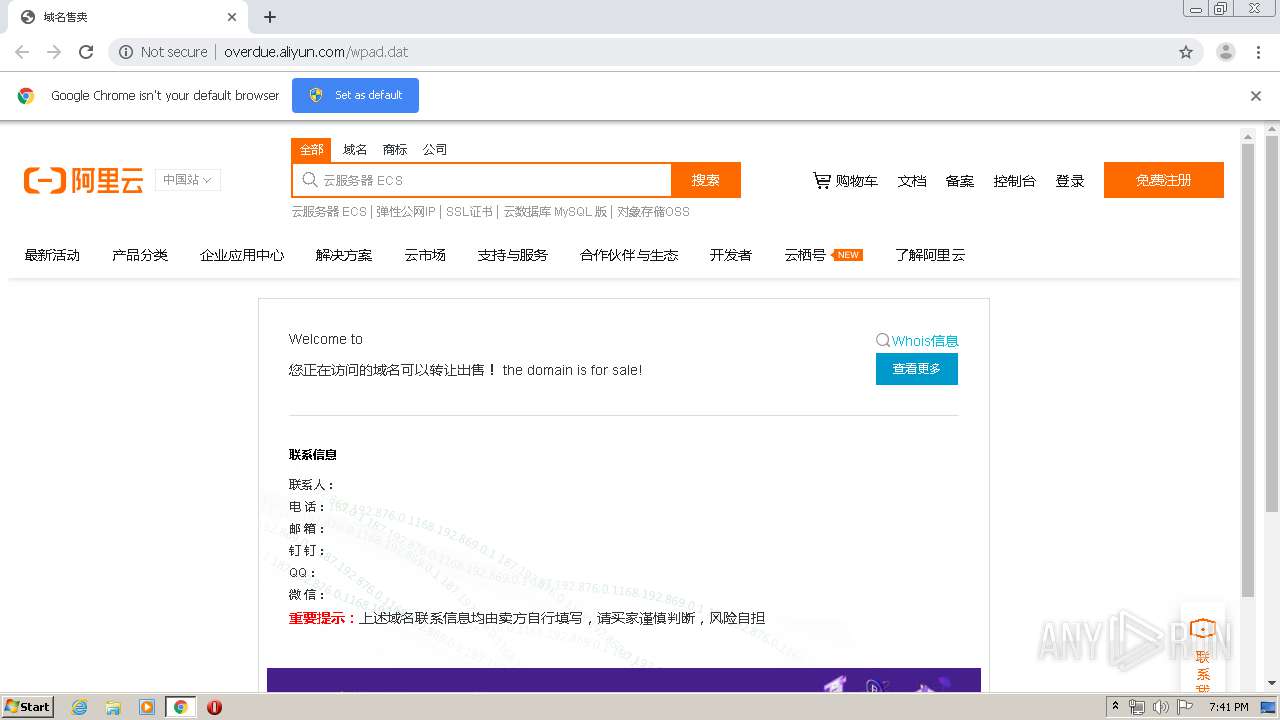The width and height of the screenshot is (1280, 720).
Task: Reload the page
Action: (x=86, y=52)
